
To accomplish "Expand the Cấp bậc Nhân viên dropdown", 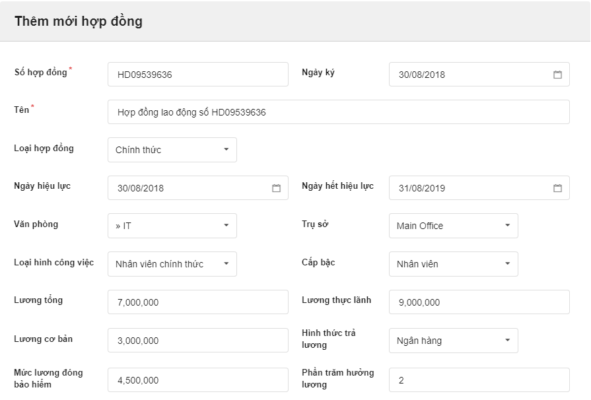I will [453, 264].
